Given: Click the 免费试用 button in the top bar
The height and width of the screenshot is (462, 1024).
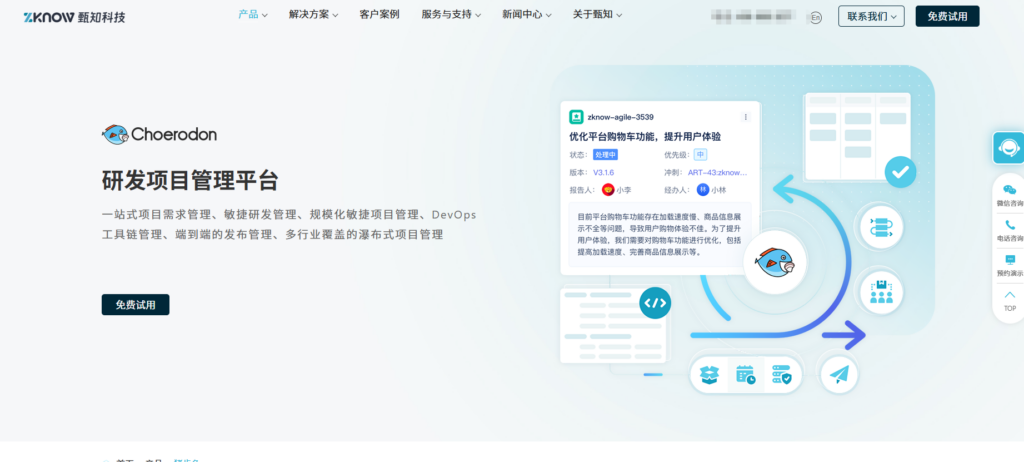Looking at the screenshot, I should (947, 16).
